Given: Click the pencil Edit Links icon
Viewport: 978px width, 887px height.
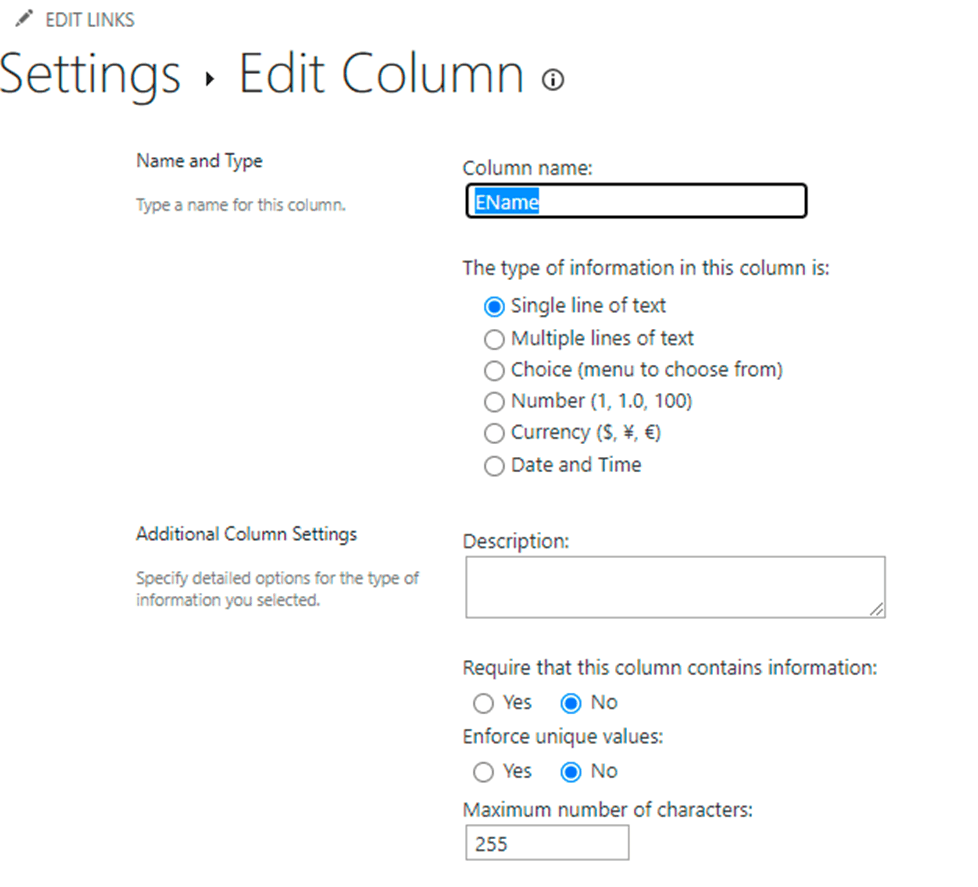Looking at the screenshot, I should pyautogui.click(x=24, y=19).
